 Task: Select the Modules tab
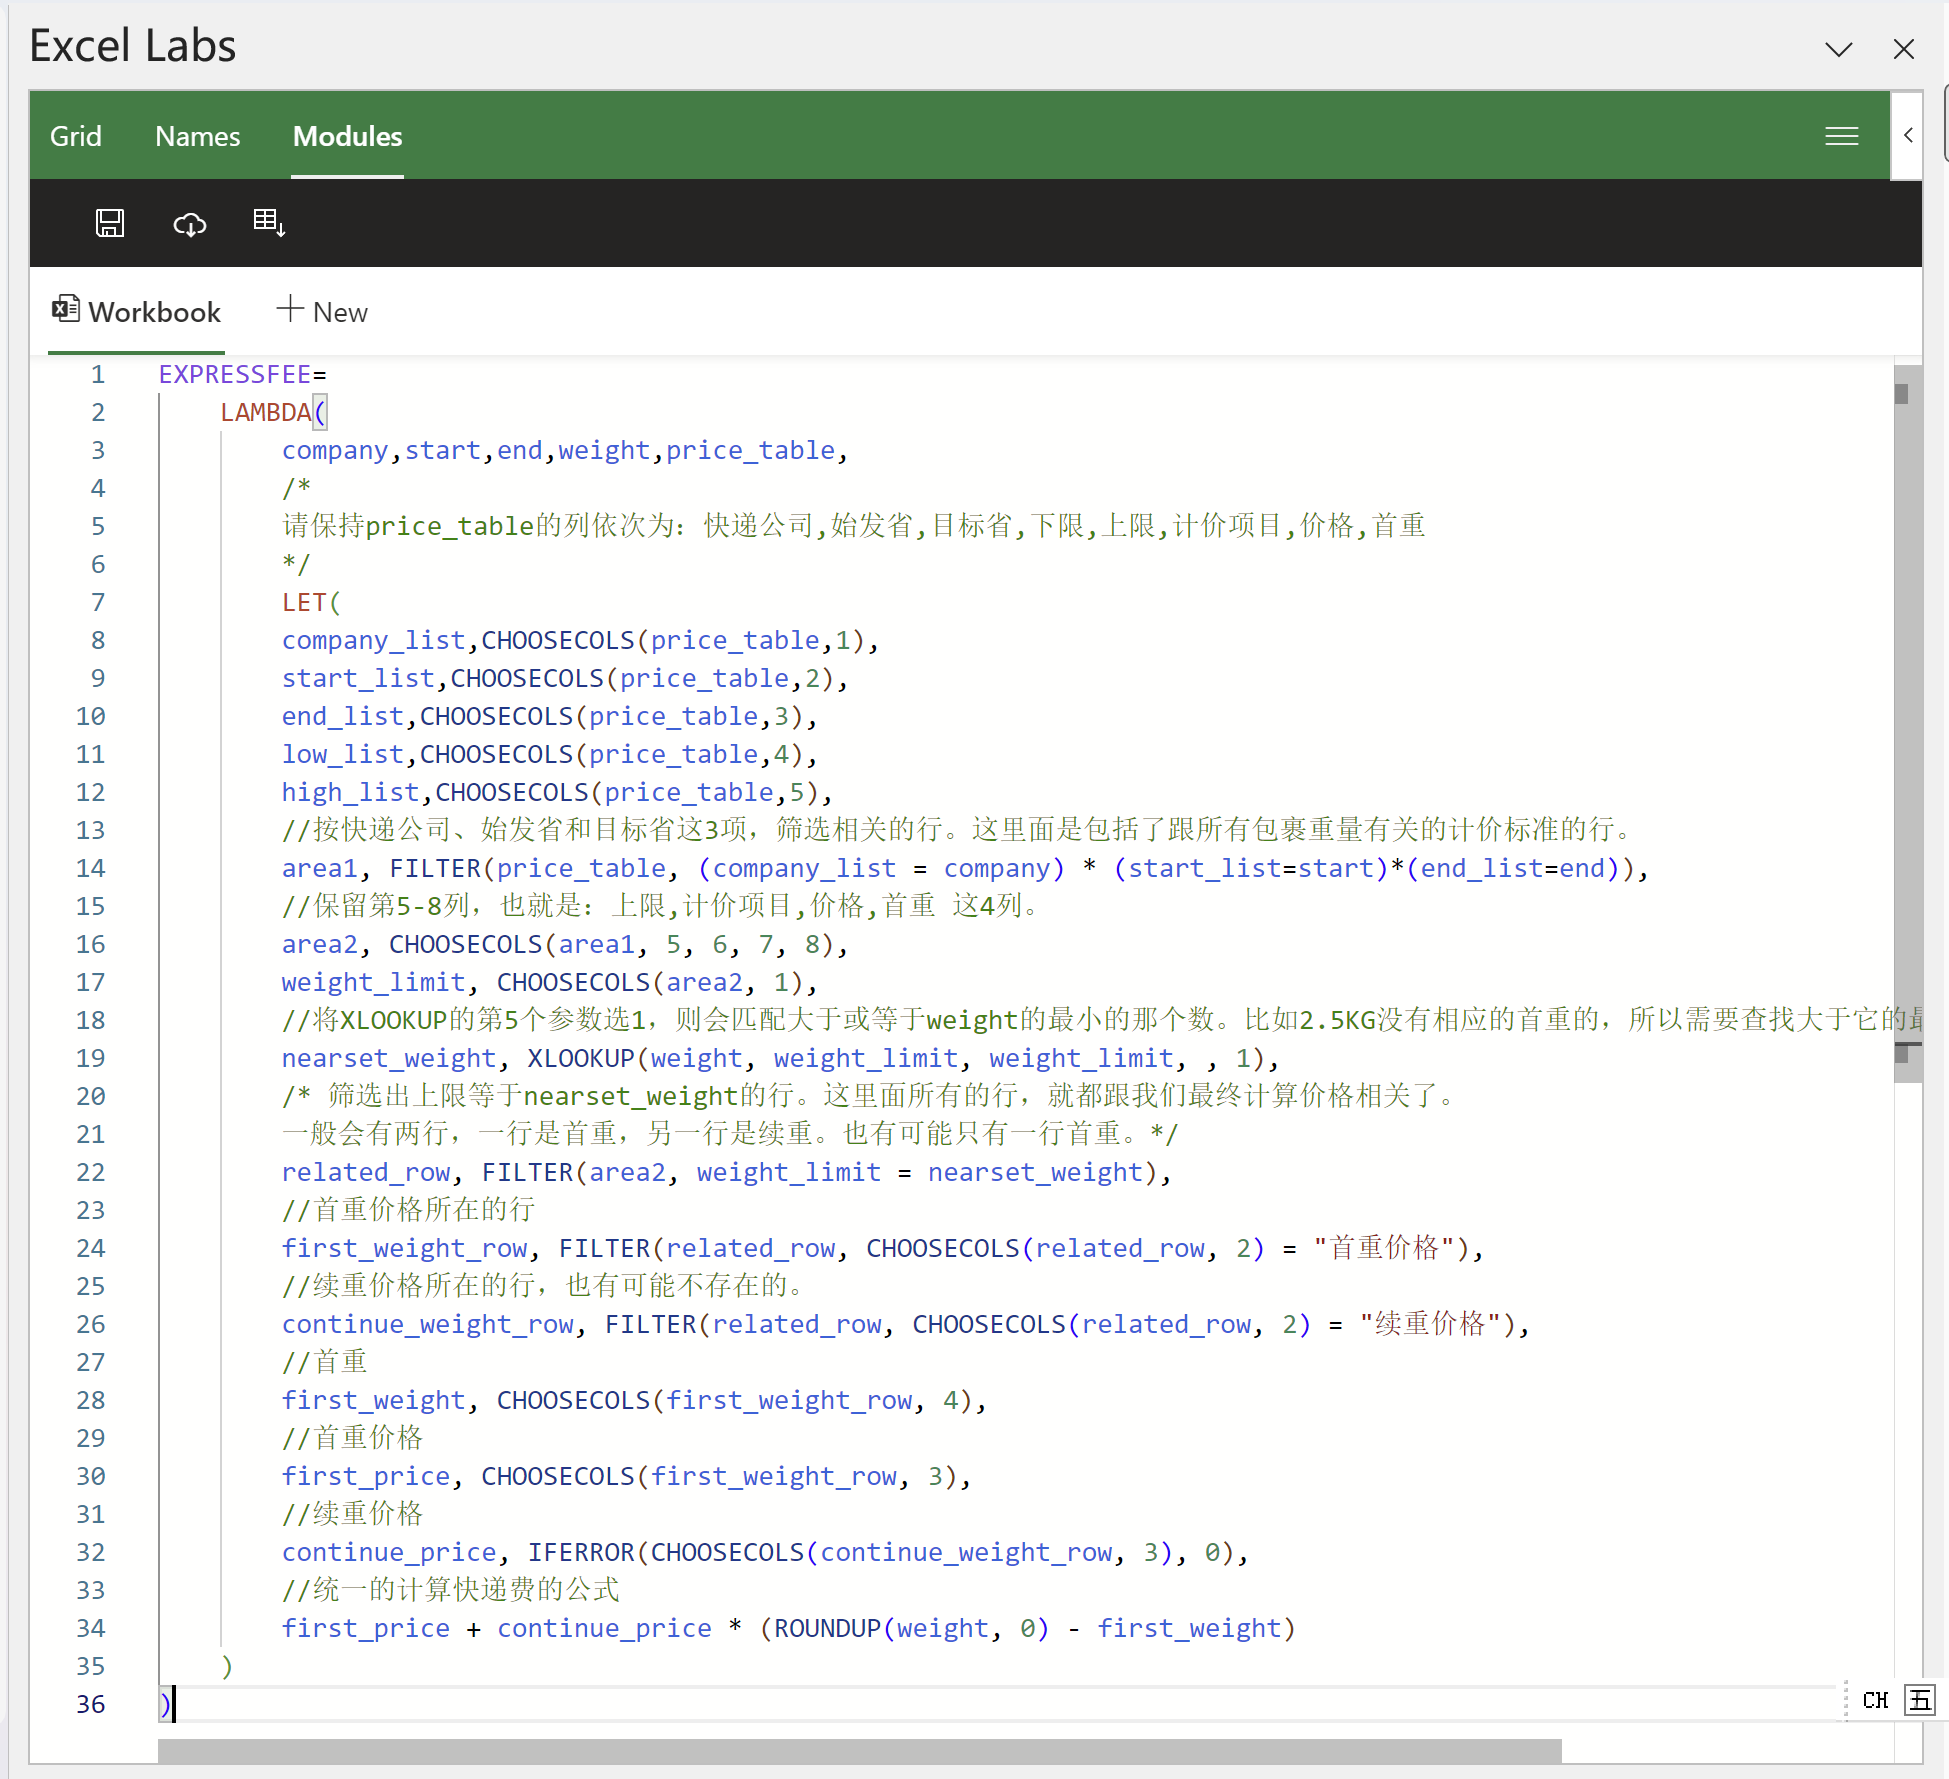[347, 136]
